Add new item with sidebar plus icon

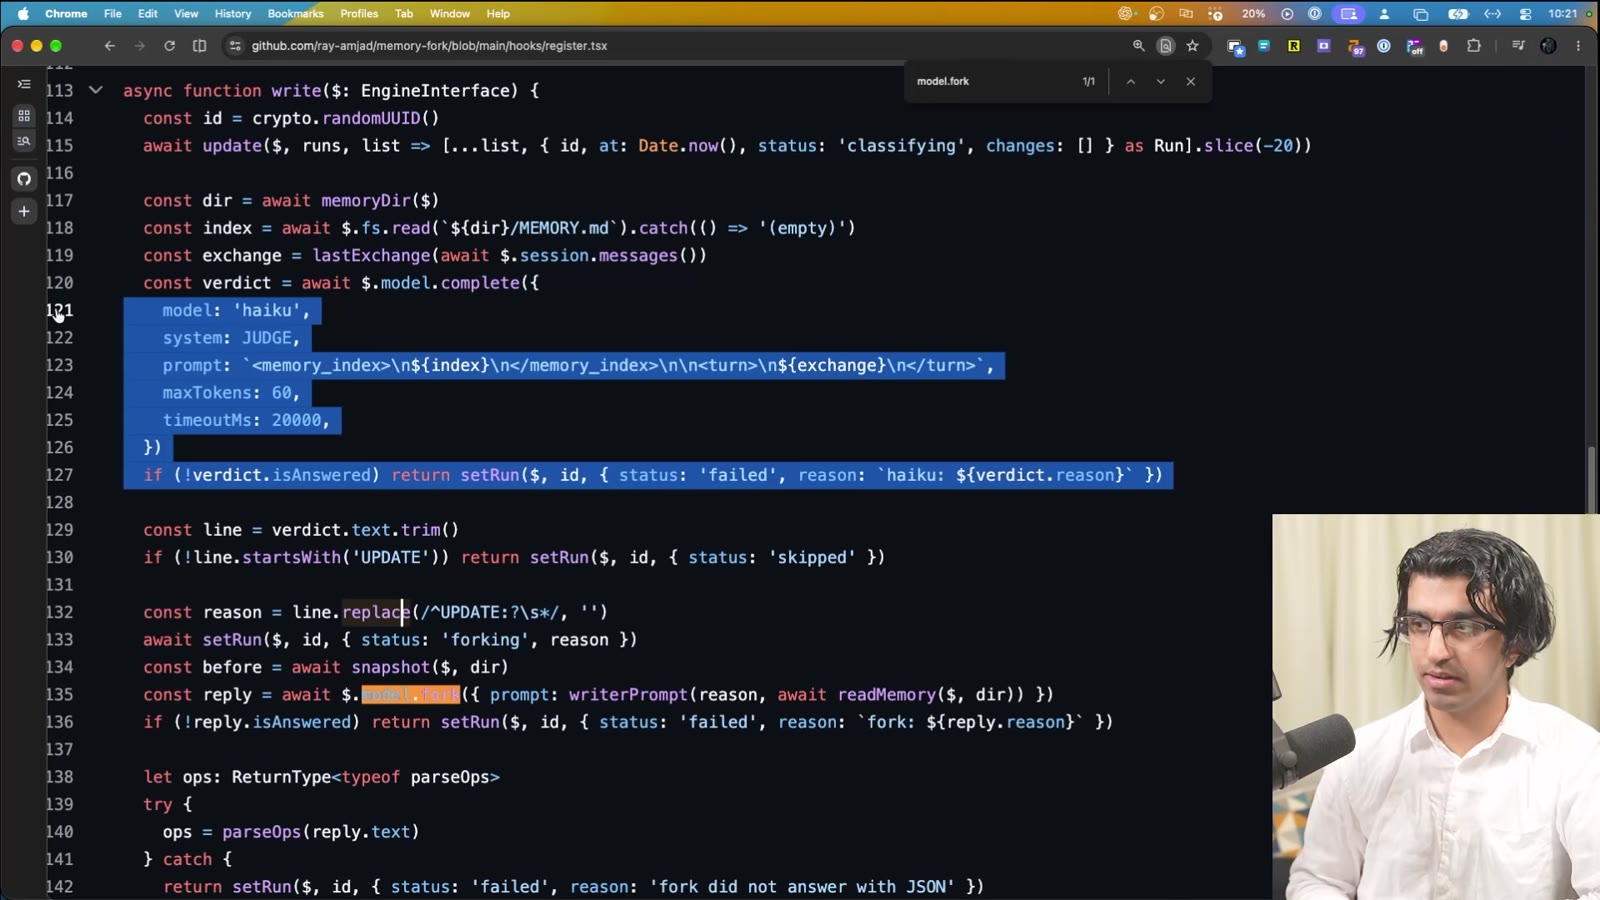24,211
